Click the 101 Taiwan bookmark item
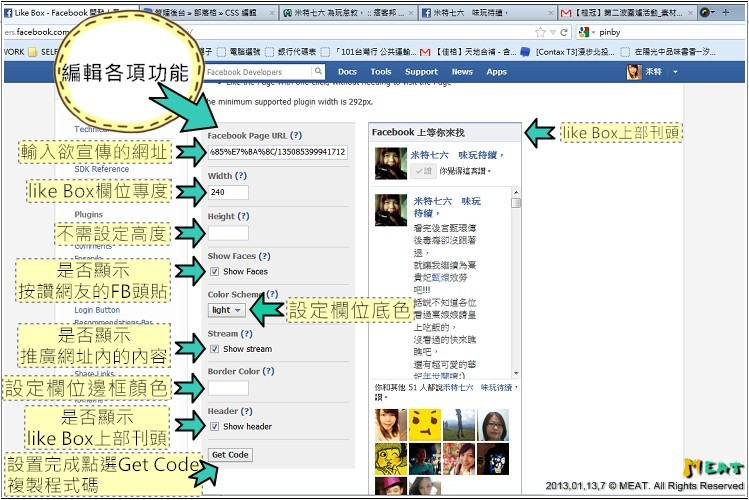749x500 pixels. point(370,52)
